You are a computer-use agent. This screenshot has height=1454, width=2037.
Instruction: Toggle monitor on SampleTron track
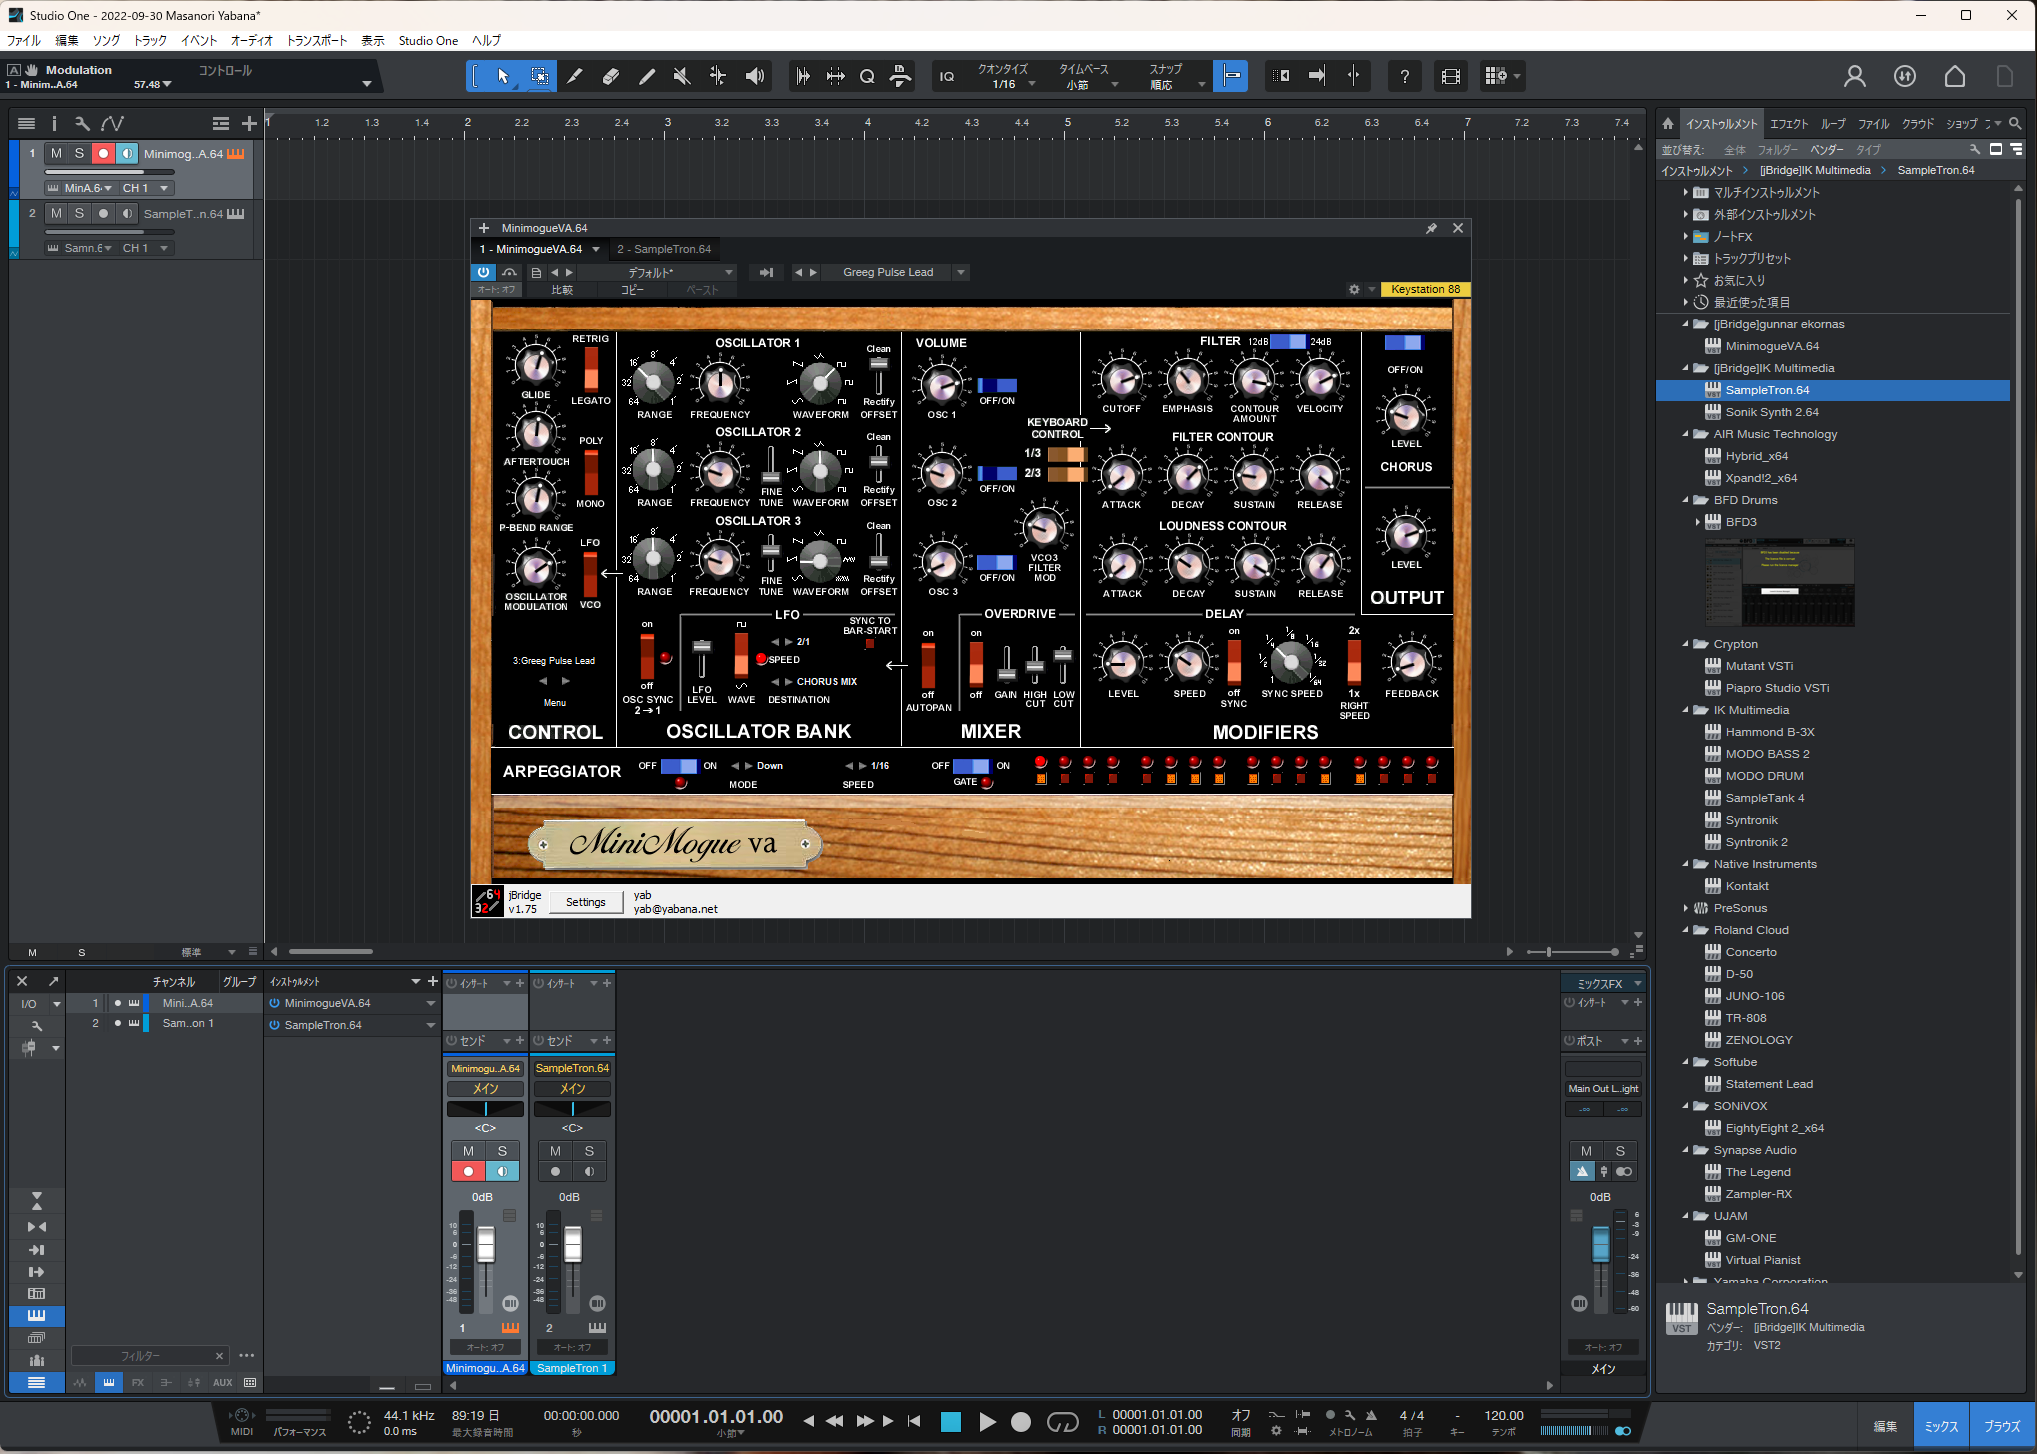(x=127, y=213)
